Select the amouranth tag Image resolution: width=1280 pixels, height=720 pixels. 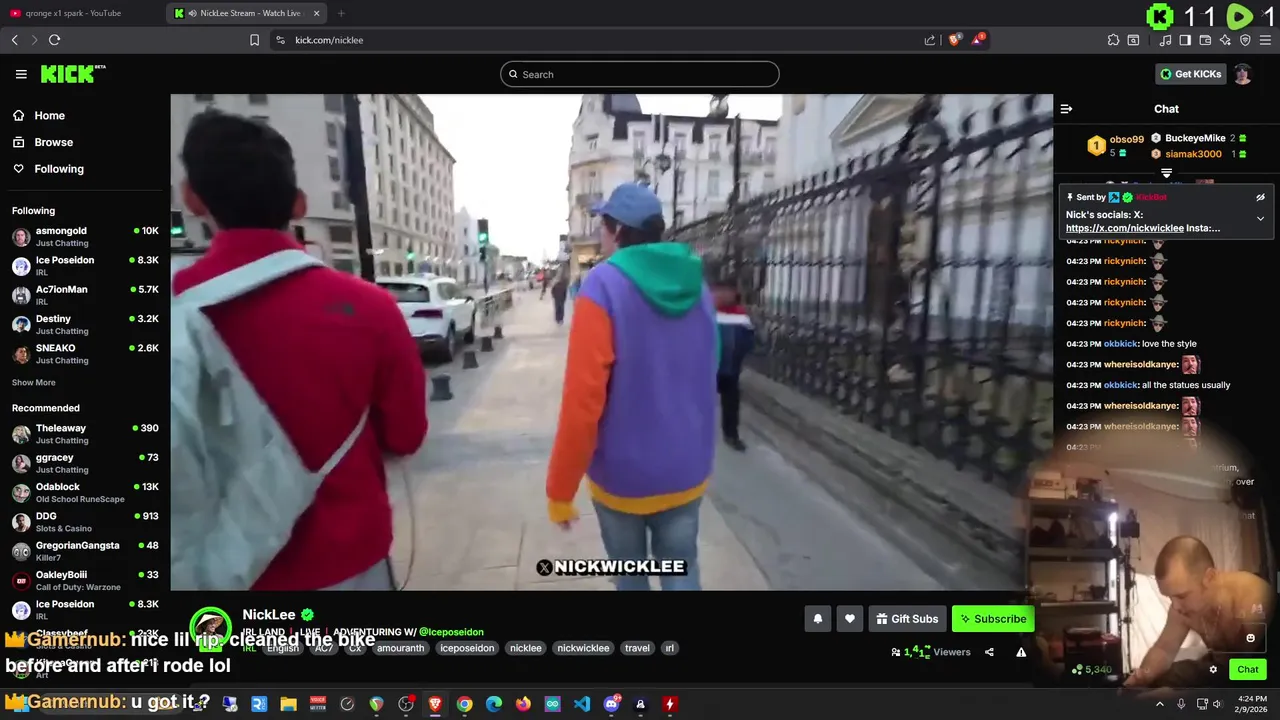click(x=401, y=648)
